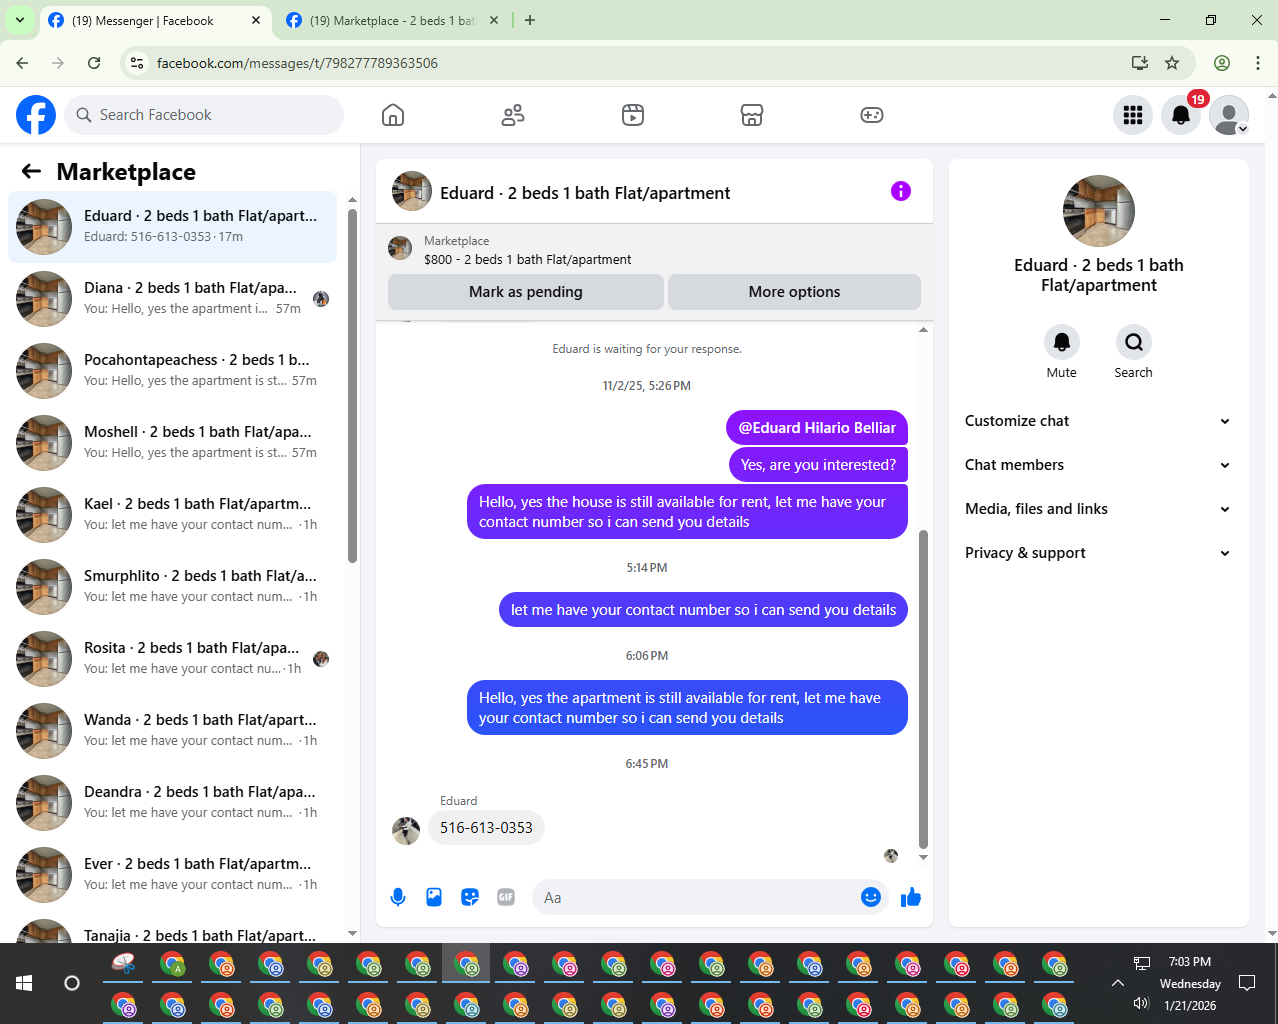Open Chrome tab search dropdown arrow
Image resolution: width=1278 pixels, height=1024 pixels.
click(19, 20)
